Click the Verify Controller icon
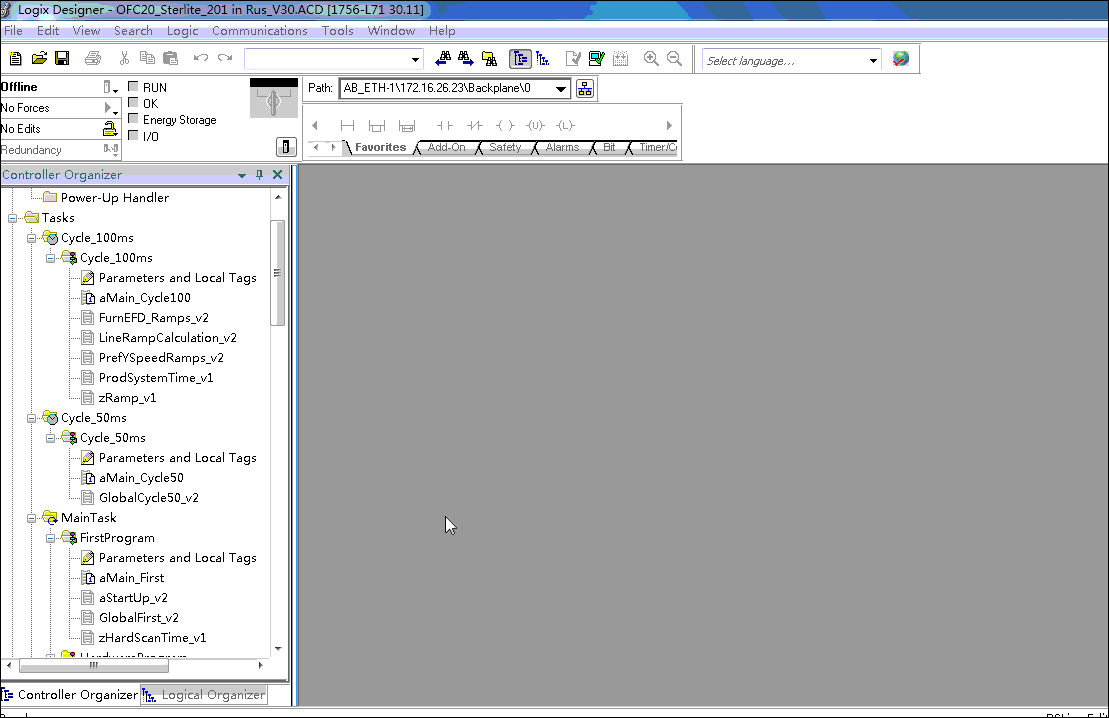 (x=596, y=59)
